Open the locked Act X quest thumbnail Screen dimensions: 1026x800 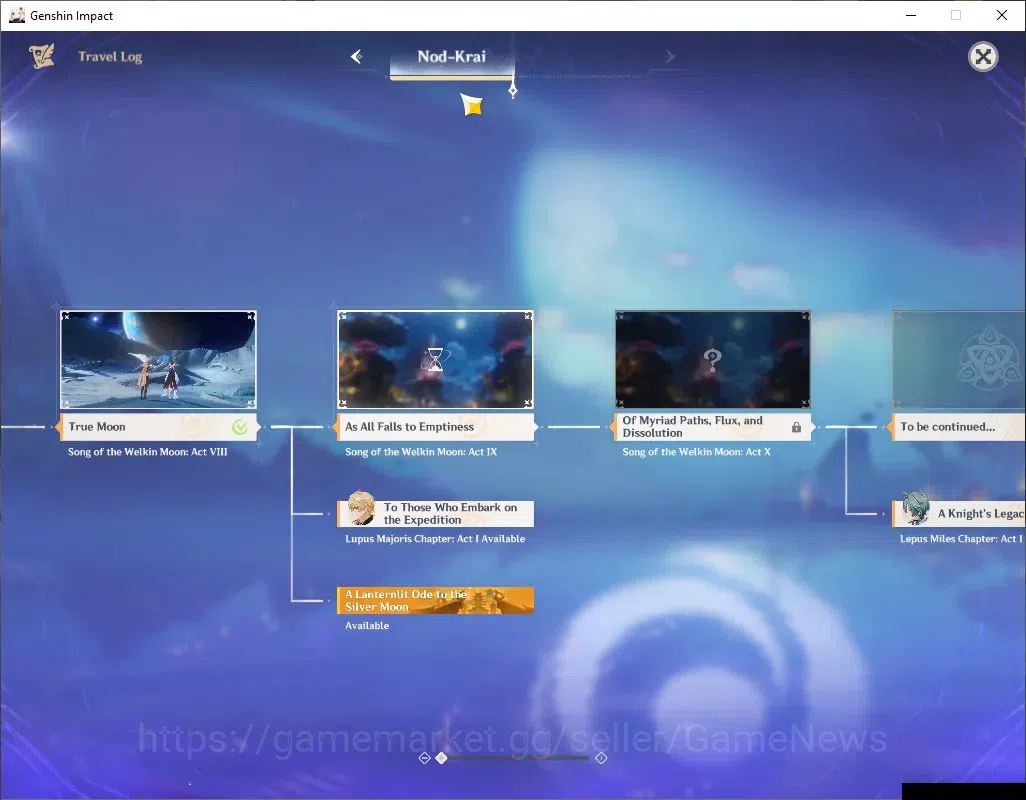tap(713, 360)
